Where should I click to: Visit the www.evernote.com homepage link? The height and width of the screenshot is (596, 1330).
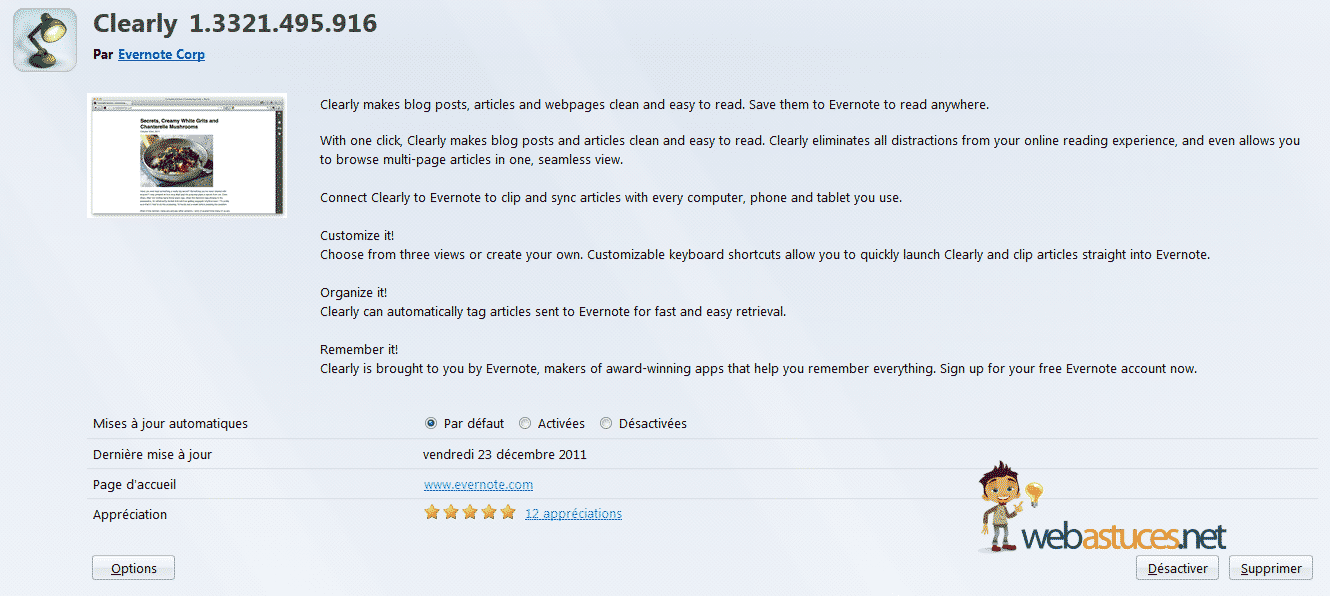tap(478, 485)
